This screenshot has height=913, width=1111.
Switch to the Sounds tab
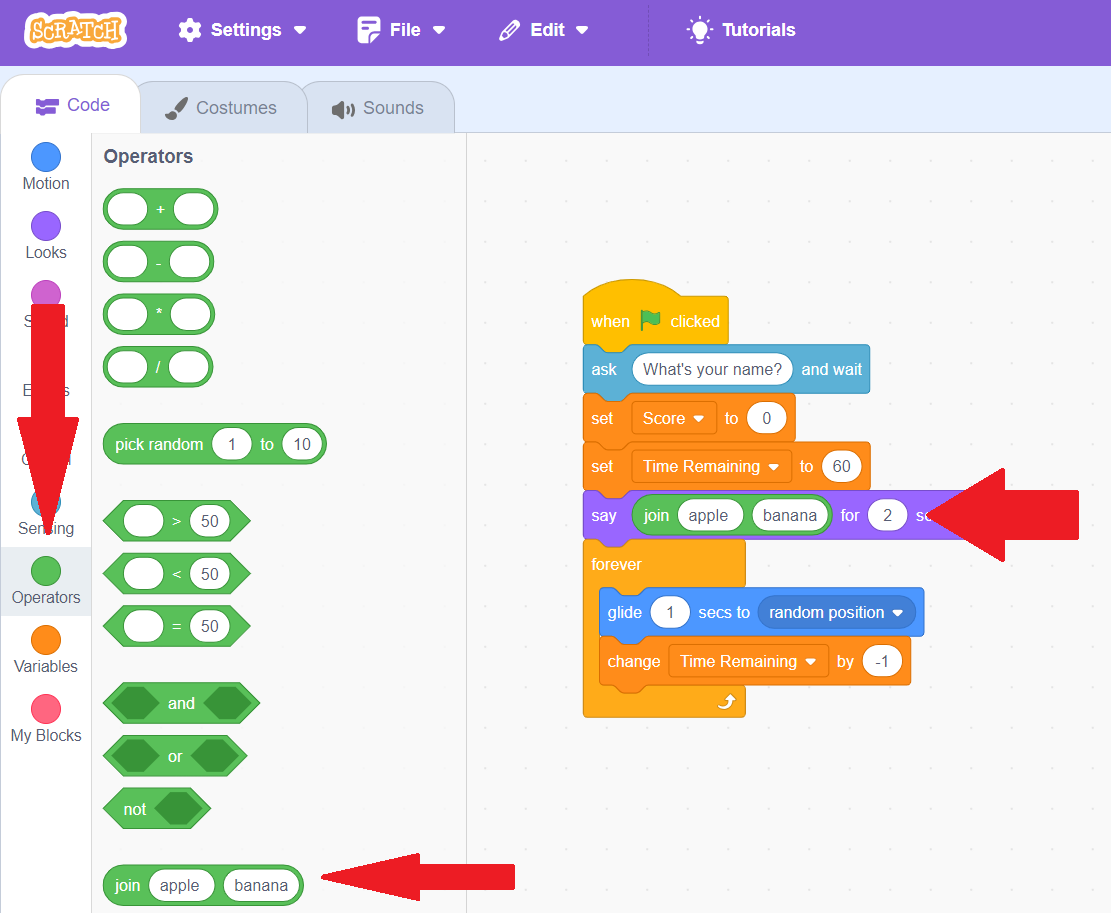(380, 108)
